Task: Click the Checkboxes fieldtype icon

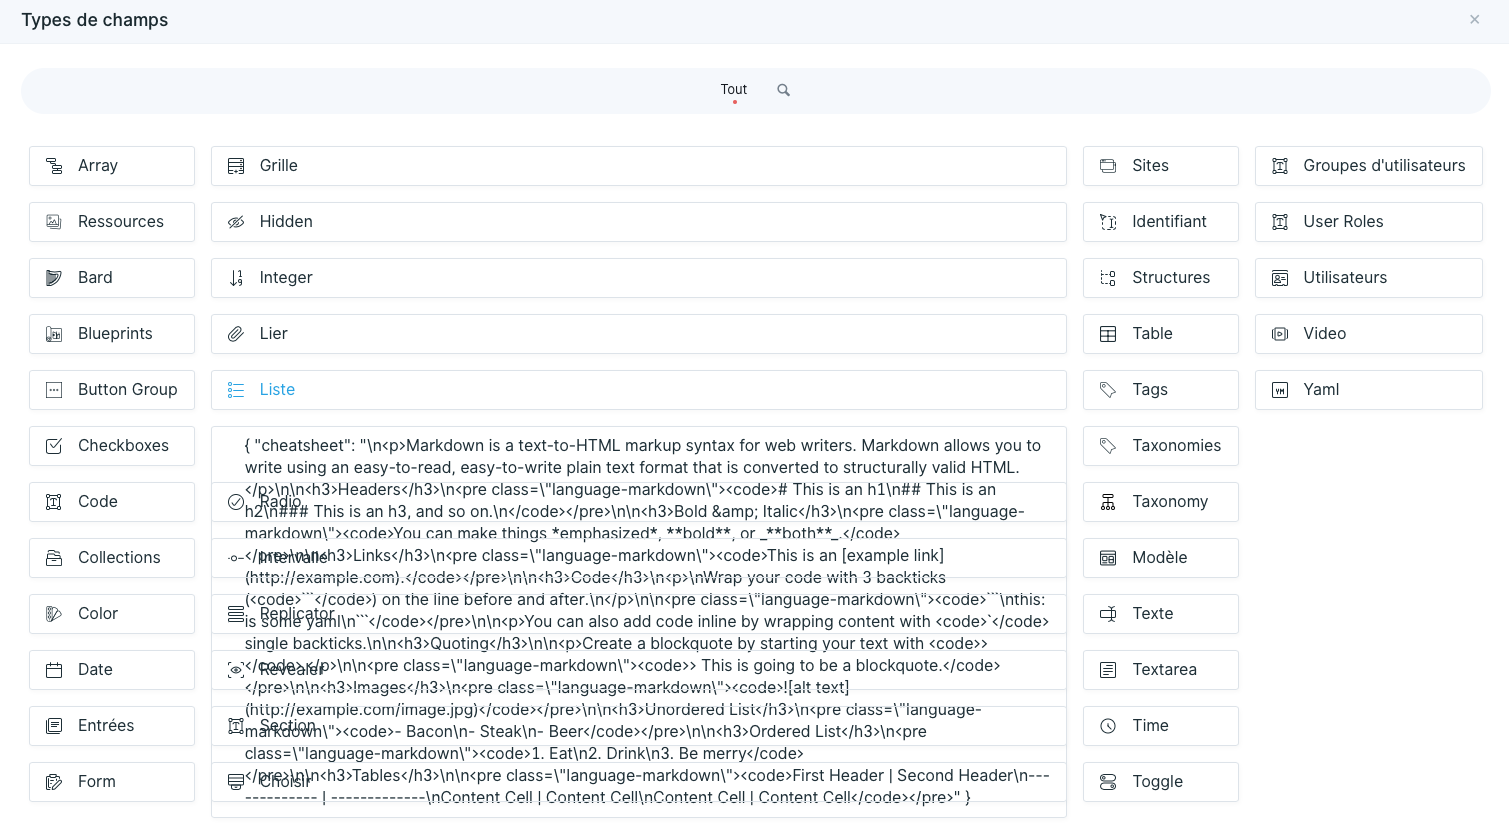Action: 55,446
